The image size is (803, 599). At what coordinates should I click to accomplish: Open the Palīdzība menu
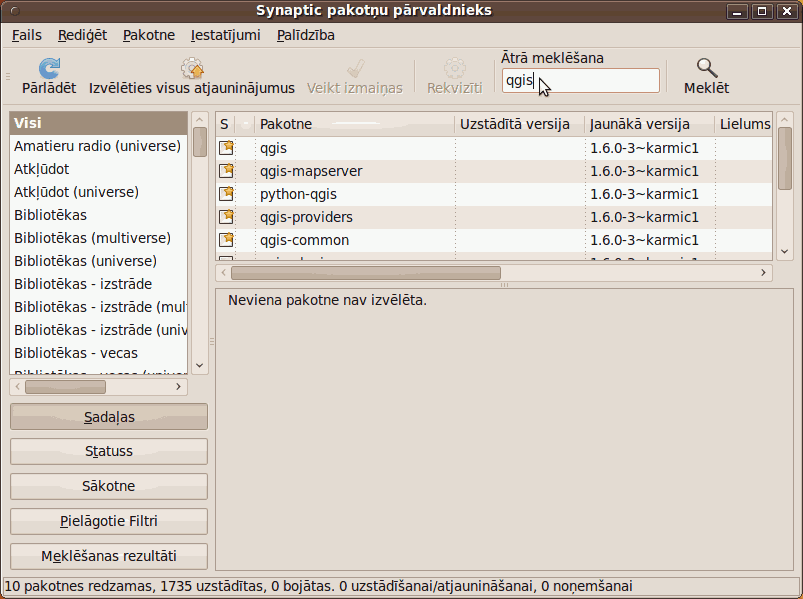pos(306,35)
